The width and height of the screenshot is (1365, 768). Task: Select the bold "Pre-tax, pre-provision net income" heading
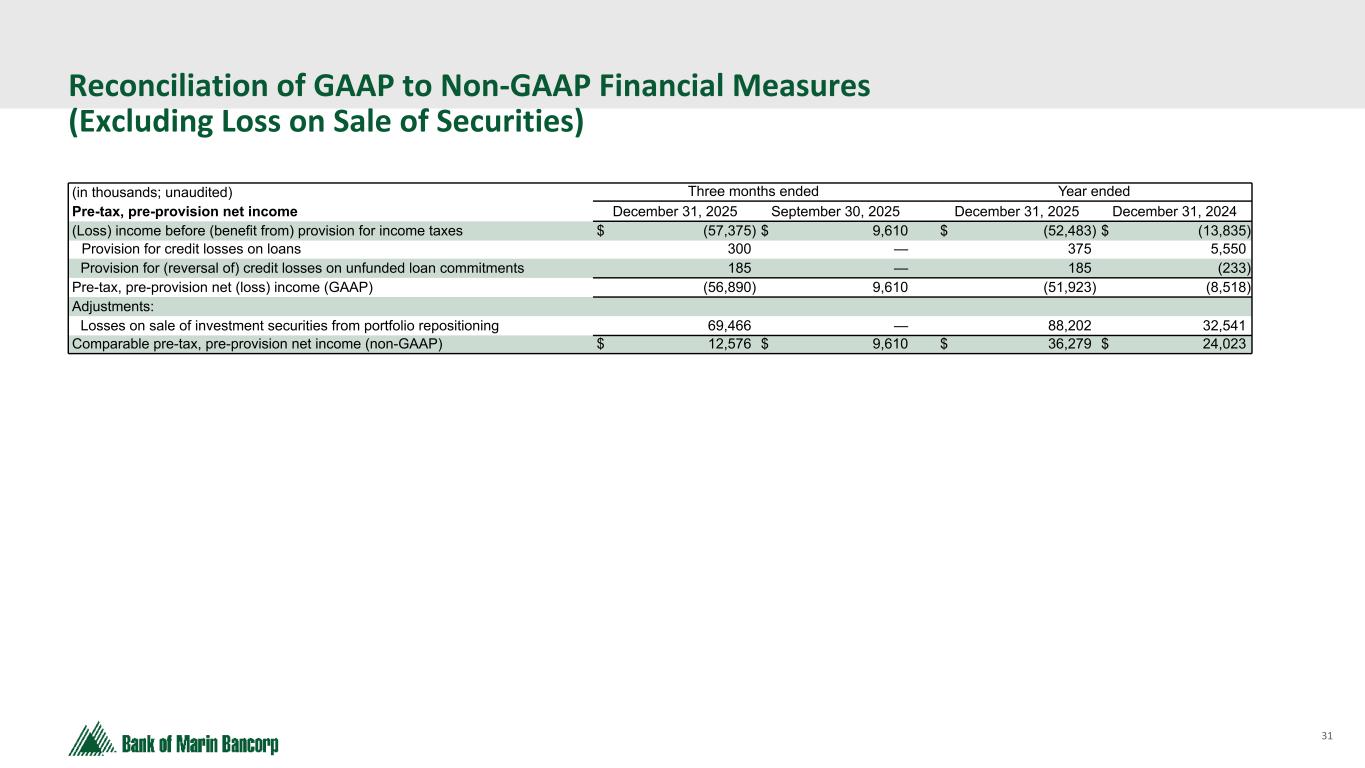(x=185, y=211)
